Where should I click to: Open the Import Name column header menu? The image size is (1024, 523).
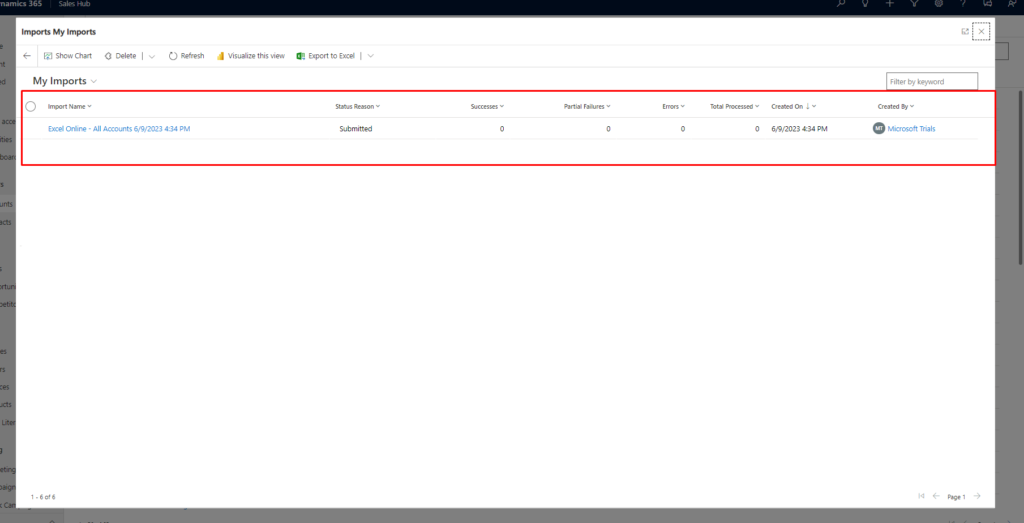69,106
